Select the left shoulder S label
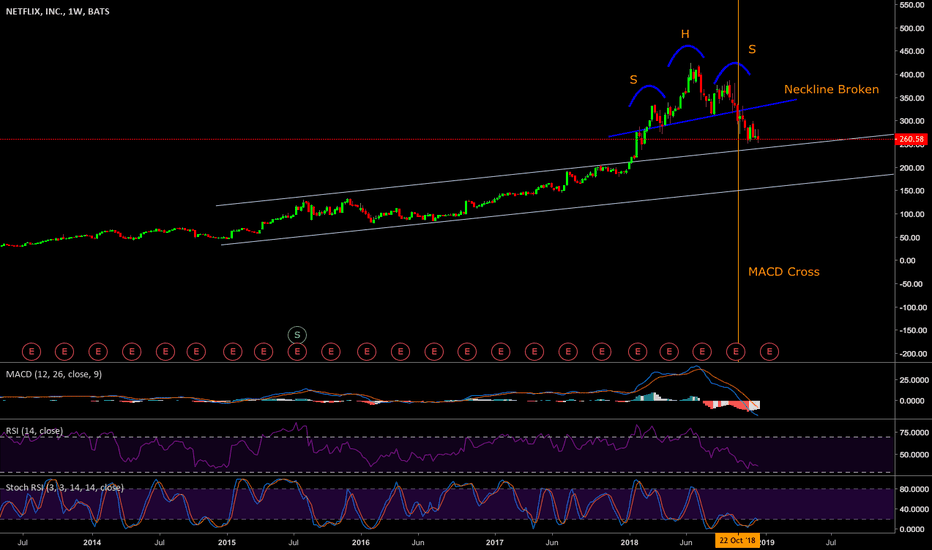The height and width of the screenshot is (550, 932). (x=634, y=80)
